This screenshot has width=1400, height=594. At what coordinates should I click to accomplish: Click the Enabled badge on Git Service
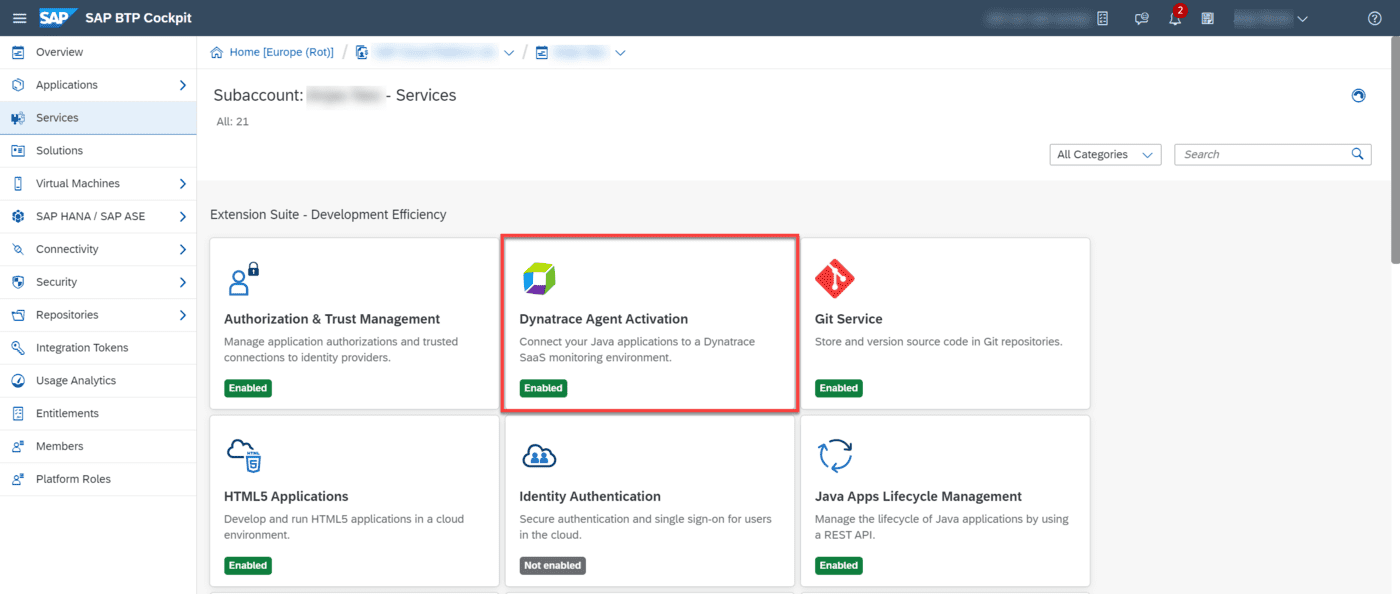click(x=838, y=388)
